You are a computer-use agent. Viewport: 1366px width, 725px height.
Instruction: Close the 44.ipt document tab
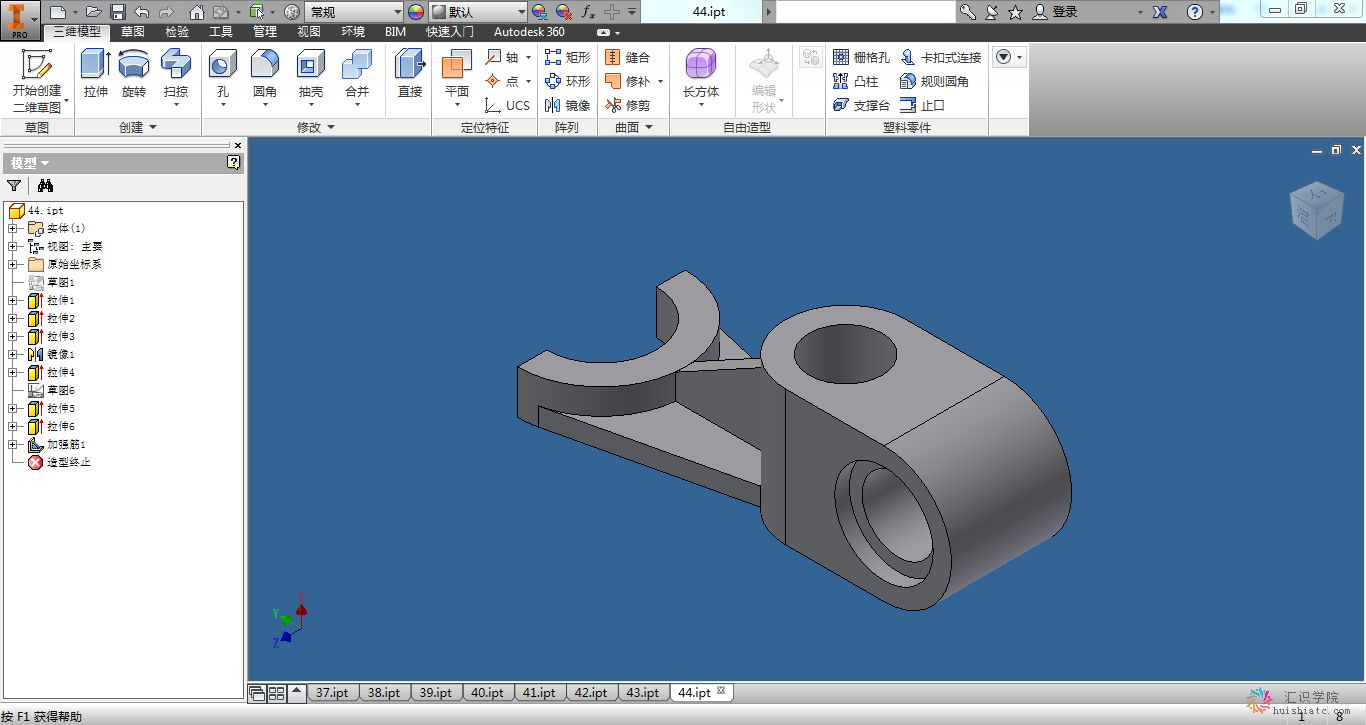click(x=721, y=691)
